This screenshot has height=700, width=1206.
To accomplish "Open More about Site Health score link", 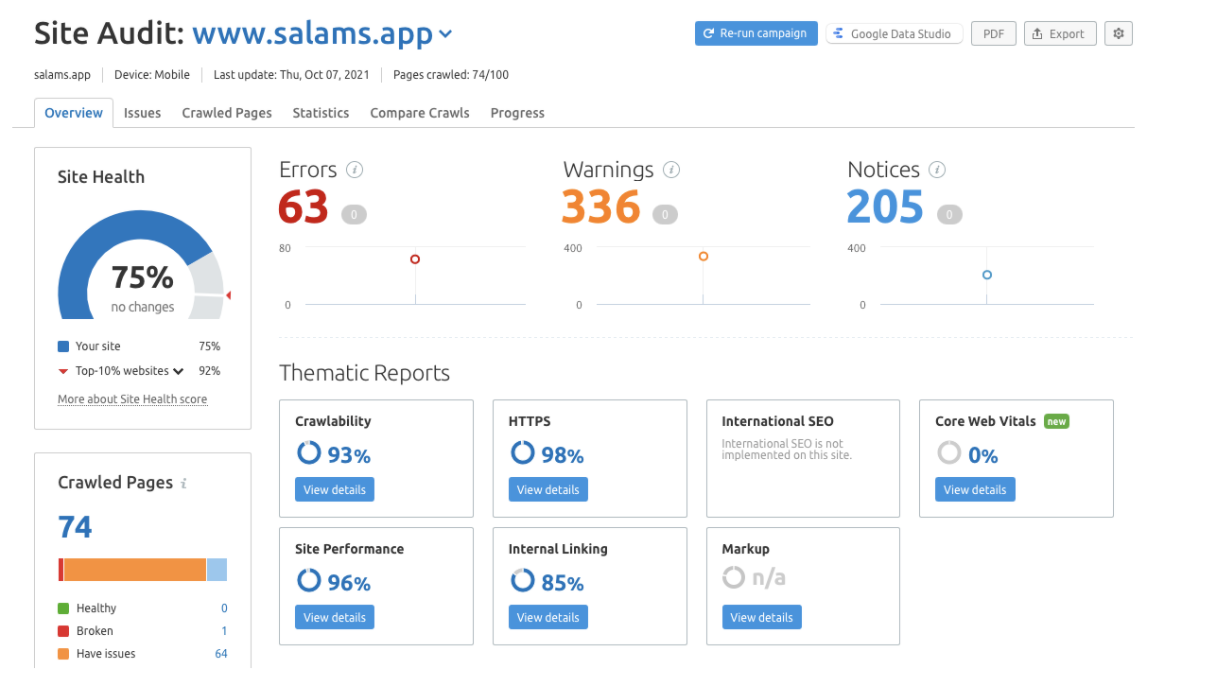I will 132,398.
